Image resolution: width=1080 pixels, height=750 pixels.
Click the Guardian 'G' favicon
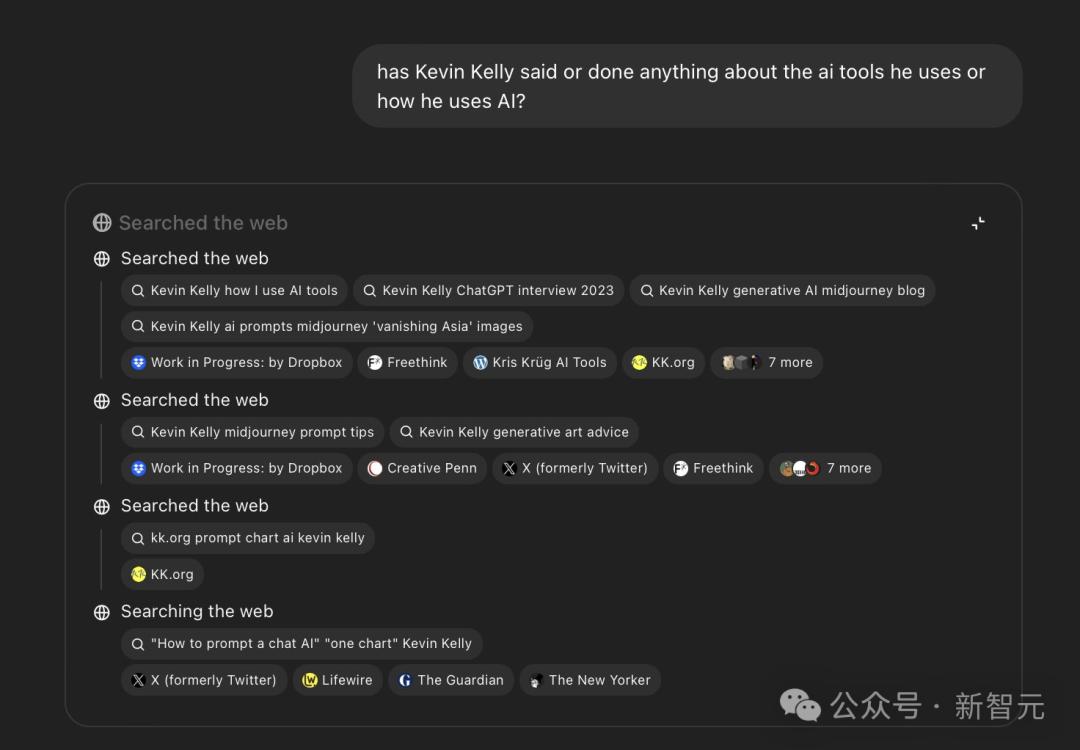[405, 680]
